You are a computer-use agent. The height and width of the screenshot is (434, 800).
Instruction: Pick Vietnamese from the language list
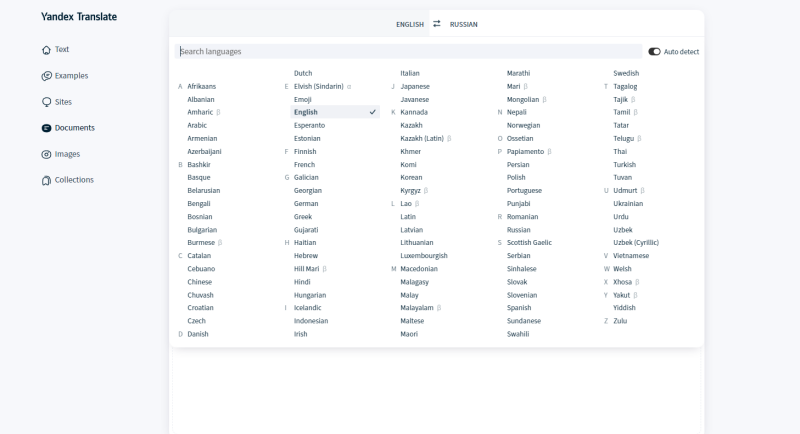click(x=631, y=255)
